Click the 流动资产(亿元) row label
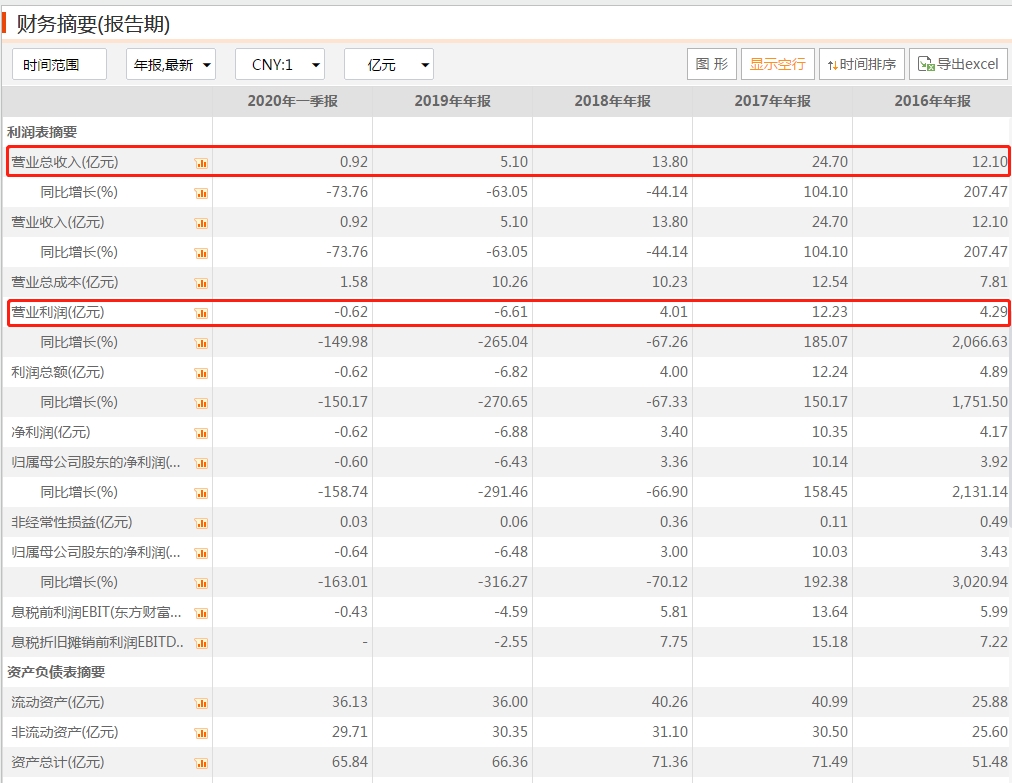This screenshot has height=783, width=1012. click(57, 702)
